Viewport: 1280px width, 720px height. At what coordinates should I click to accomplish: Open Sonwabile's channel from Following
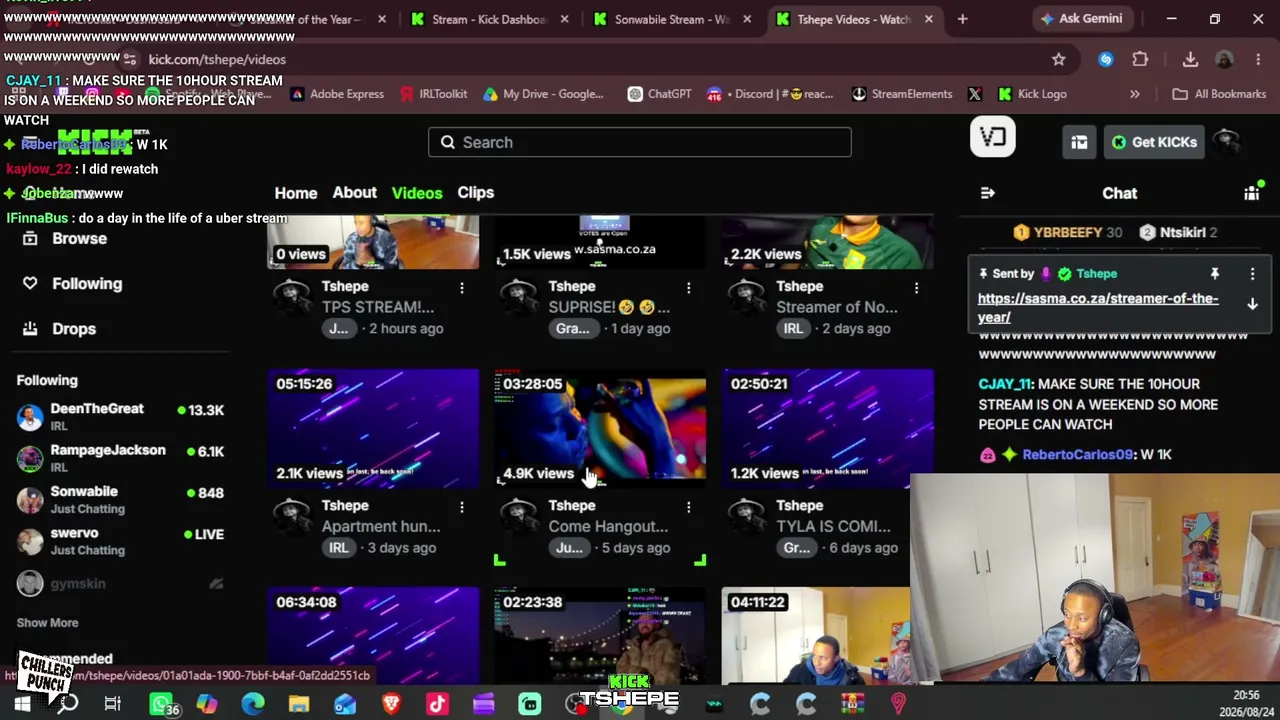tap(120, 500)
